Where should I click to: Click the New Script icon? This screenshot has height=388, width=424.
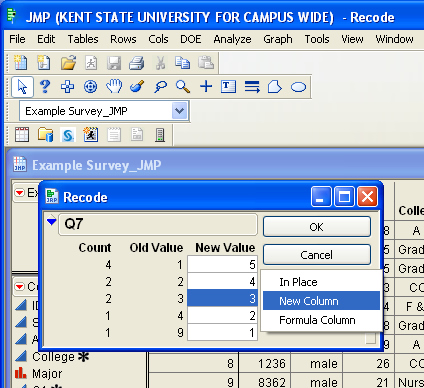(x=44, y=62)
